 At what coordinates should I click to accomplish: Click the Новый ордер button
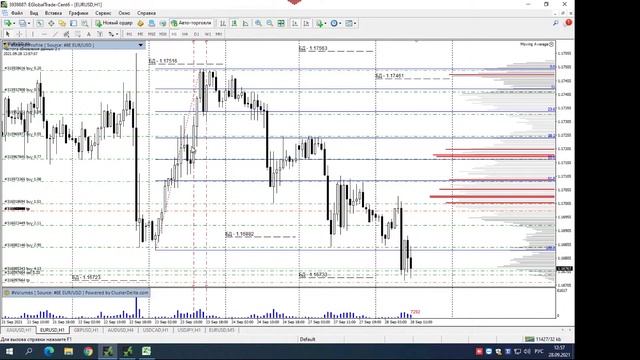114,23
